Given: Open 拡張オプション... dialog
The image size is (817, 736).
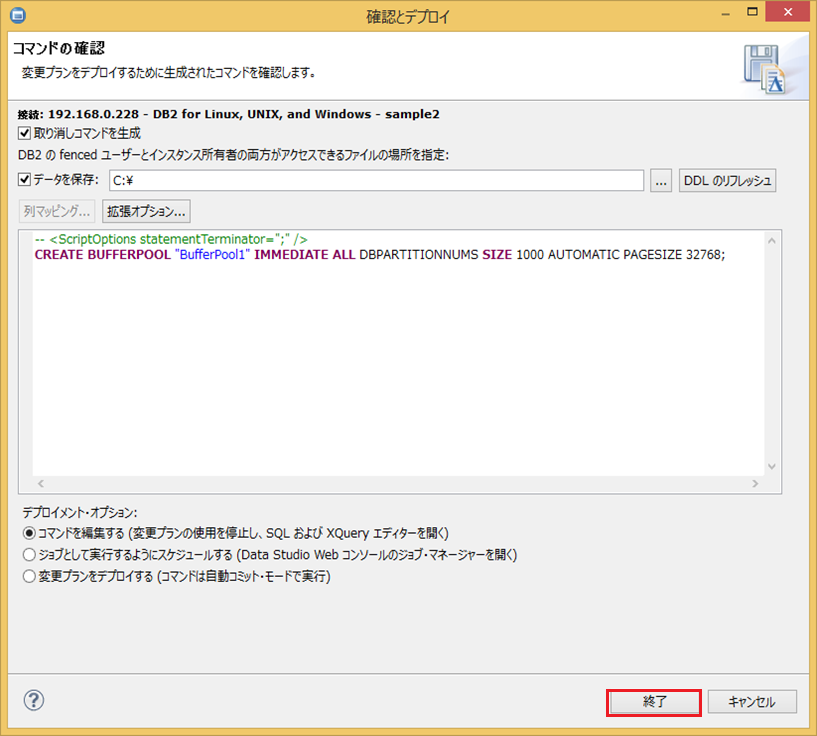Looking at the screenshot, I should 146,211.
